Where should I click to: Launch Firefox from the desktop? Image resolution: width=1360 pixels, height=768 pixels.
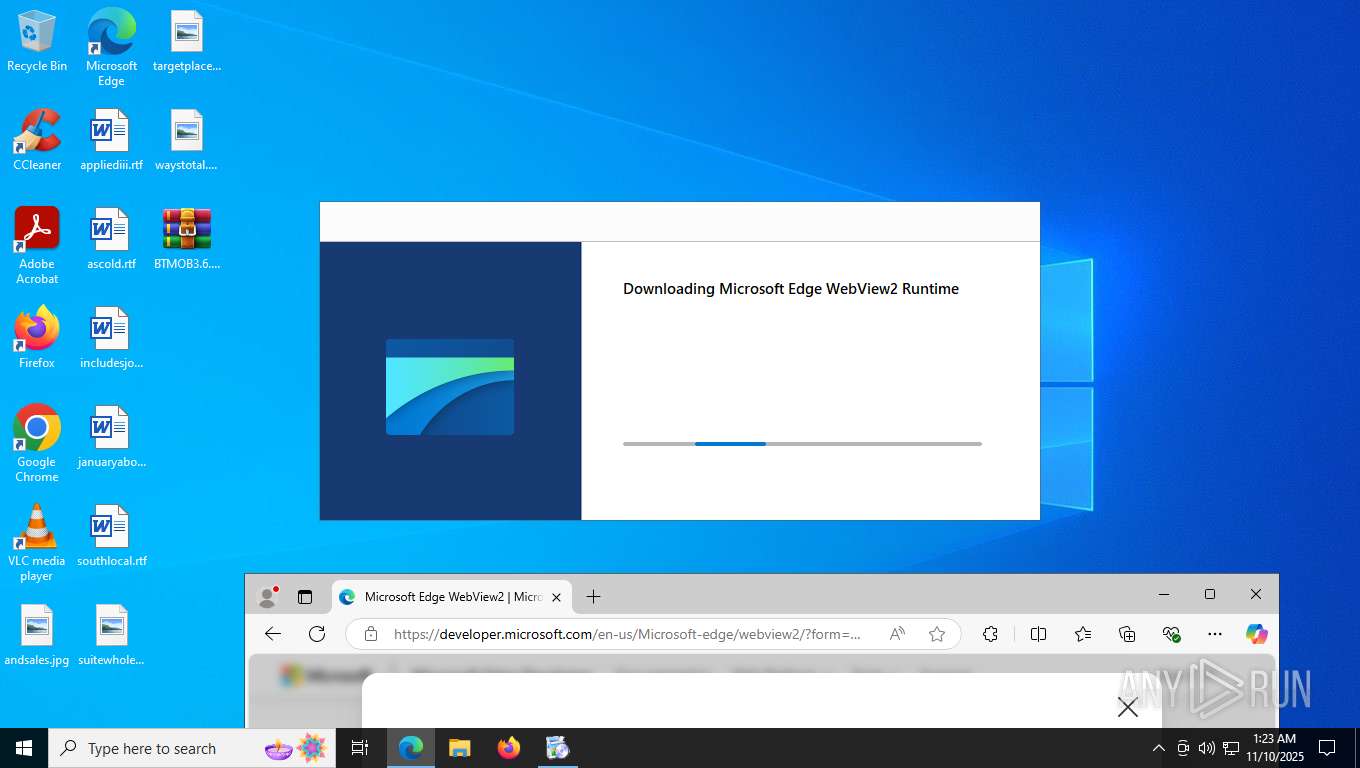point(37,338)
